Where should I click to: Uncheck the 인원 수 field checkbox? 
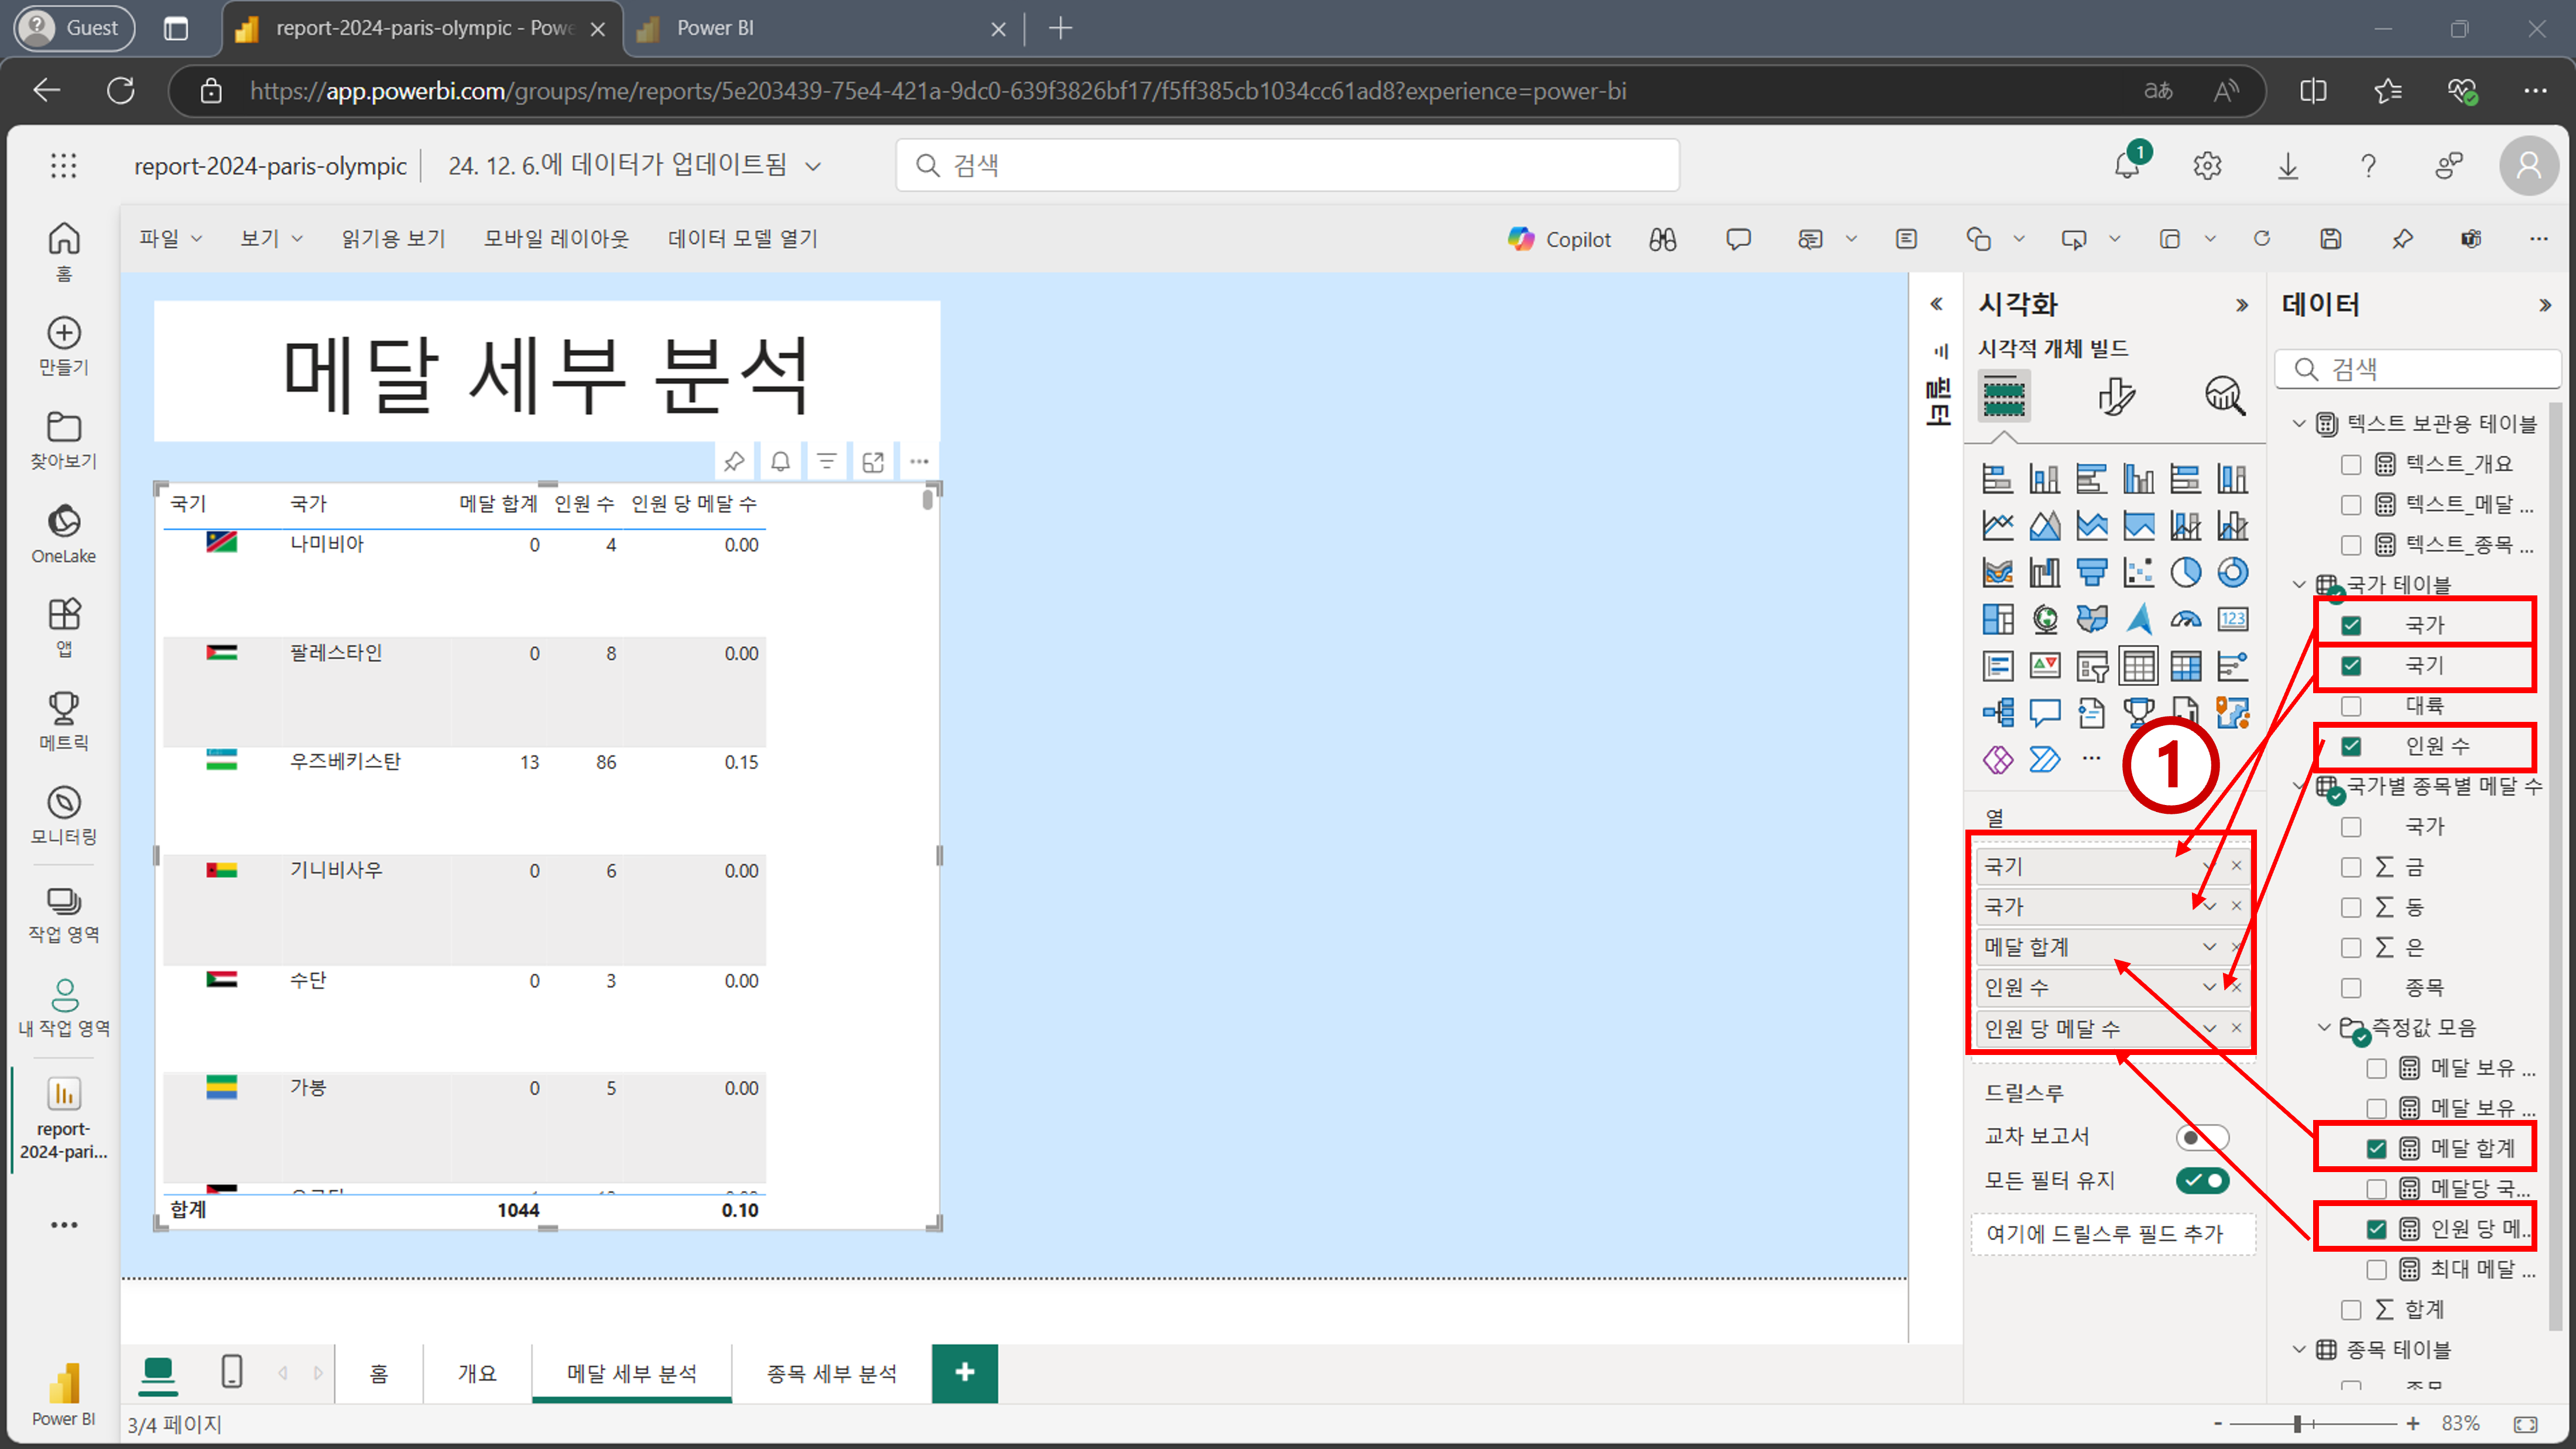(x=2351, y=746)
